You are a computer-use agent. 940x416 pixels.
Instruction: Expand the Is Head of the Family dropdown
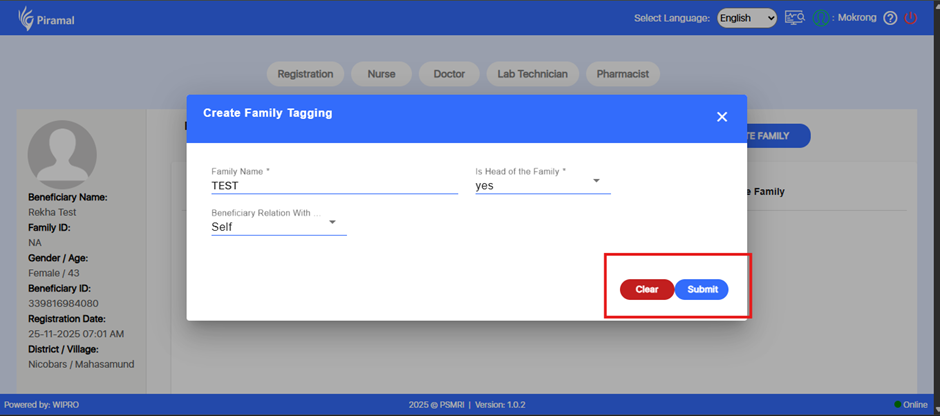point(596,181)
